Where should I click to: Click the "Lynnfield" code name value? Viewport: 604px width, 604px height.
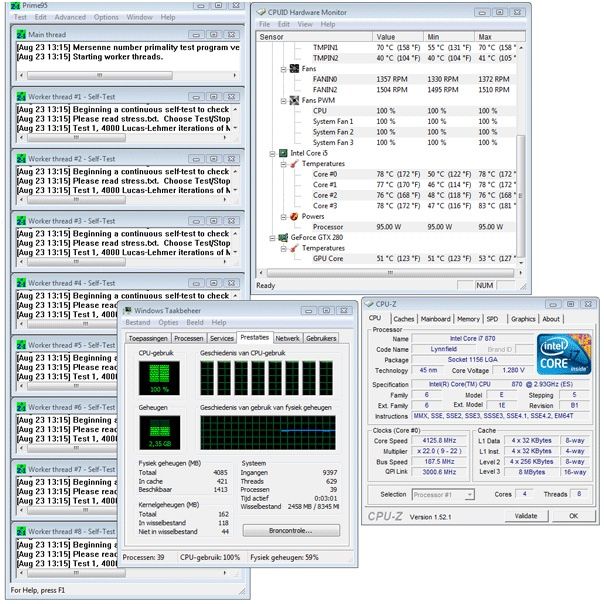[x=443, y=349]
